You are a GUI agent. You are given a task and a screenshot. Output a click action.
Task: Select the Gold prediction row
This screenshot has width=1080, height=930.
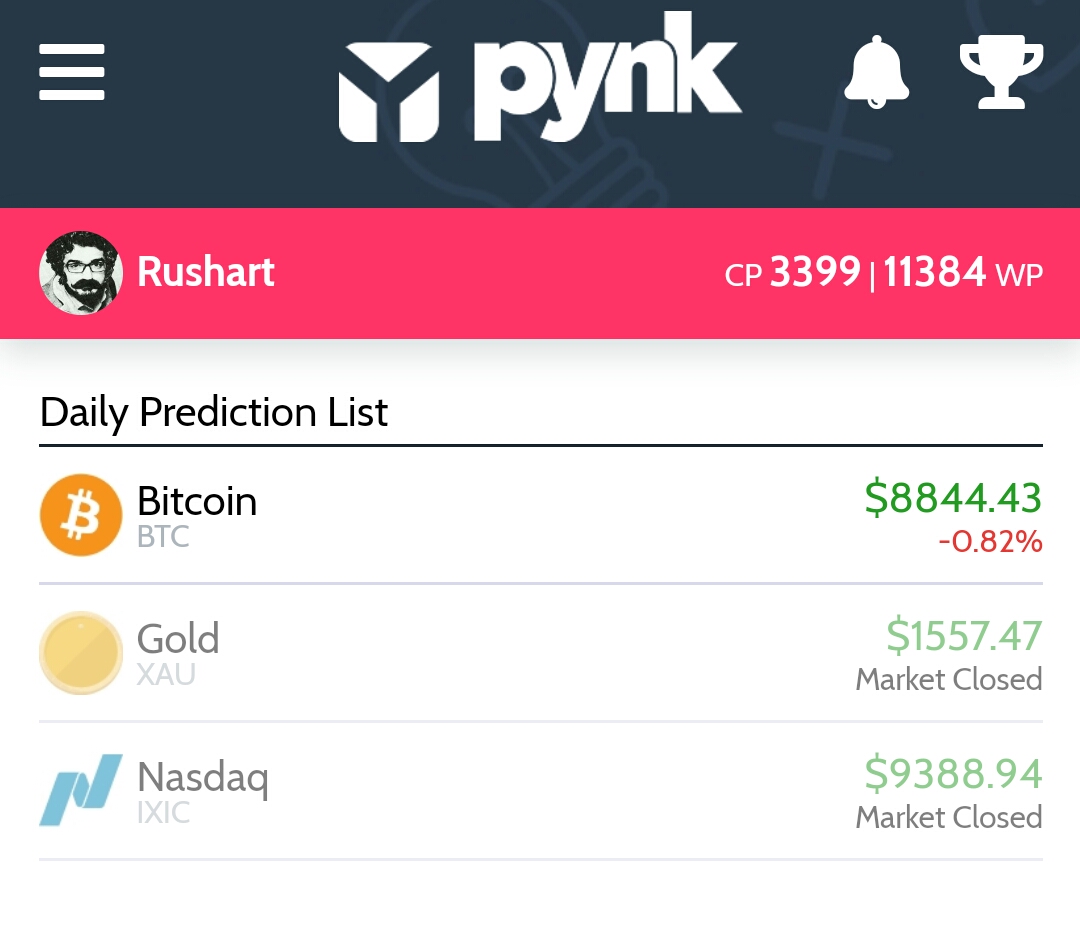click(x=541, y=653)
